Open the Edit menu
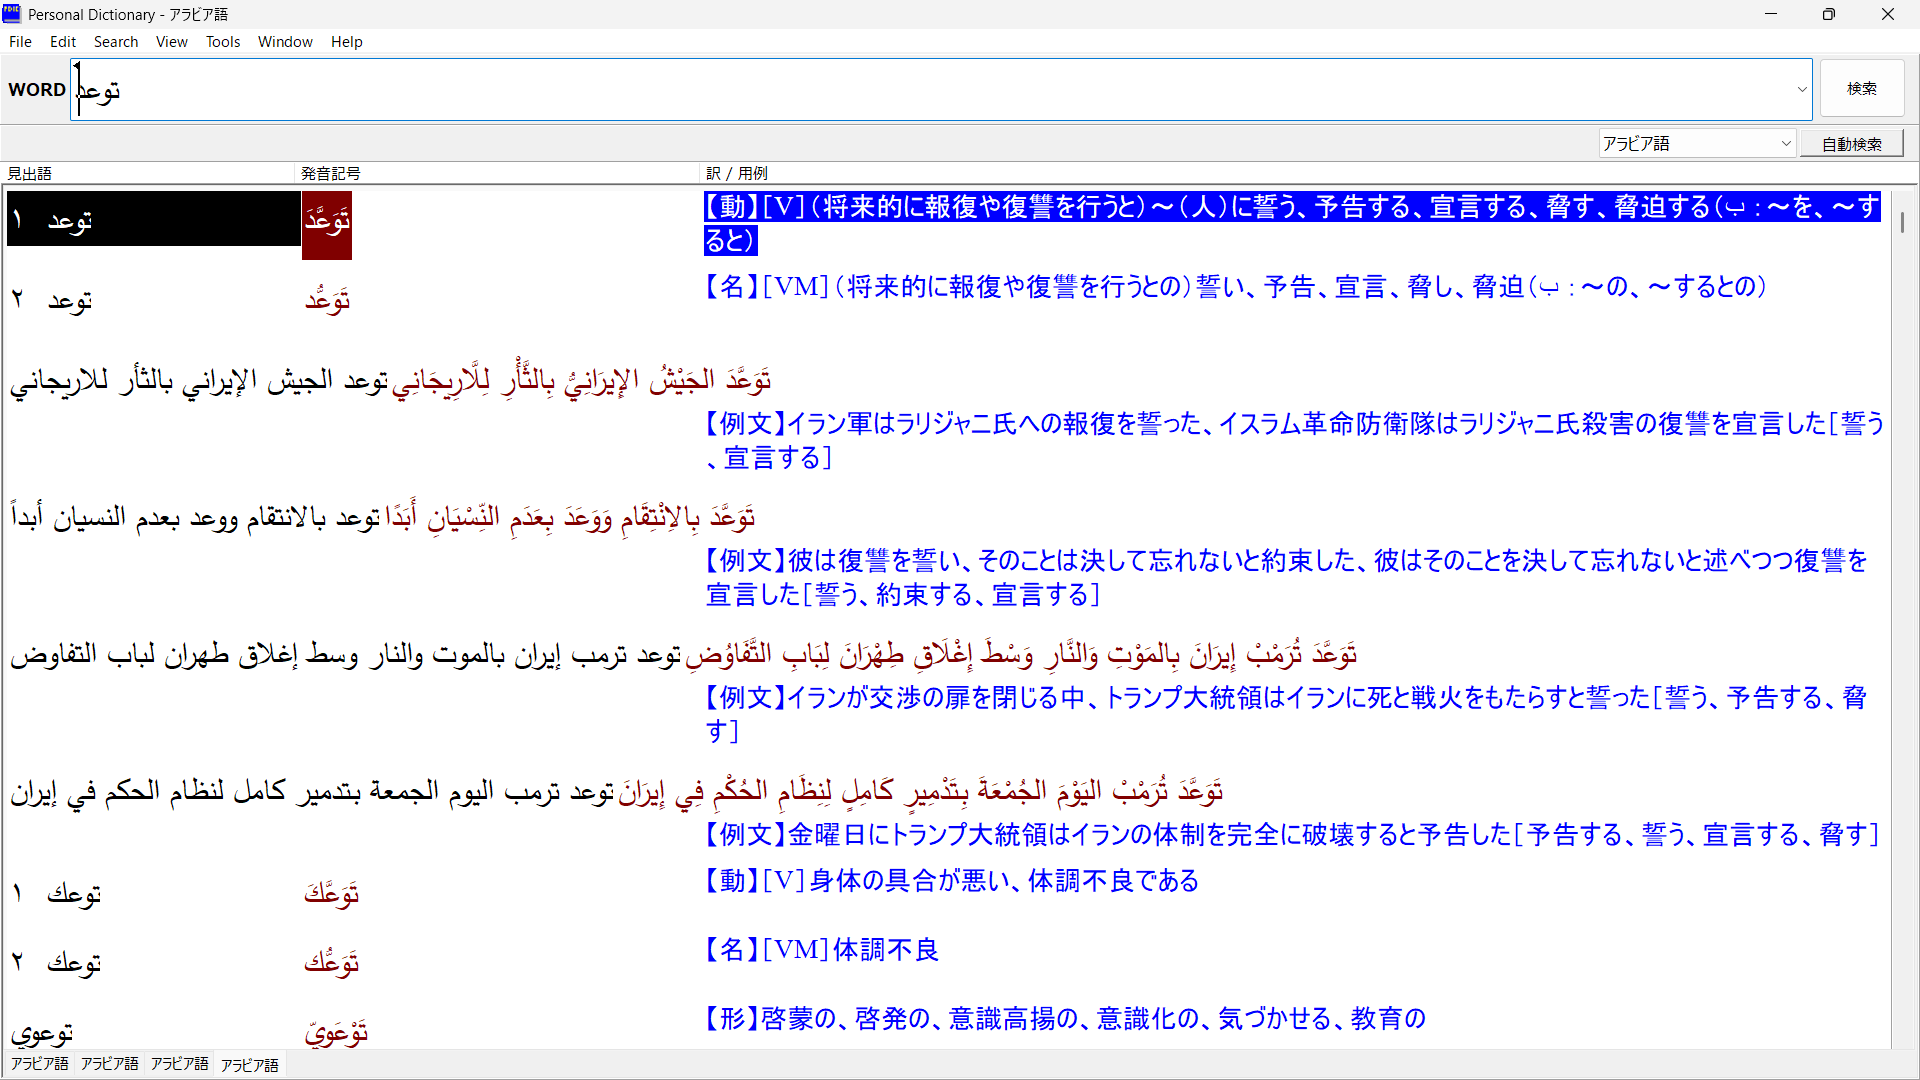This screenshot has height=1080, width=1920. click(63, 42)
